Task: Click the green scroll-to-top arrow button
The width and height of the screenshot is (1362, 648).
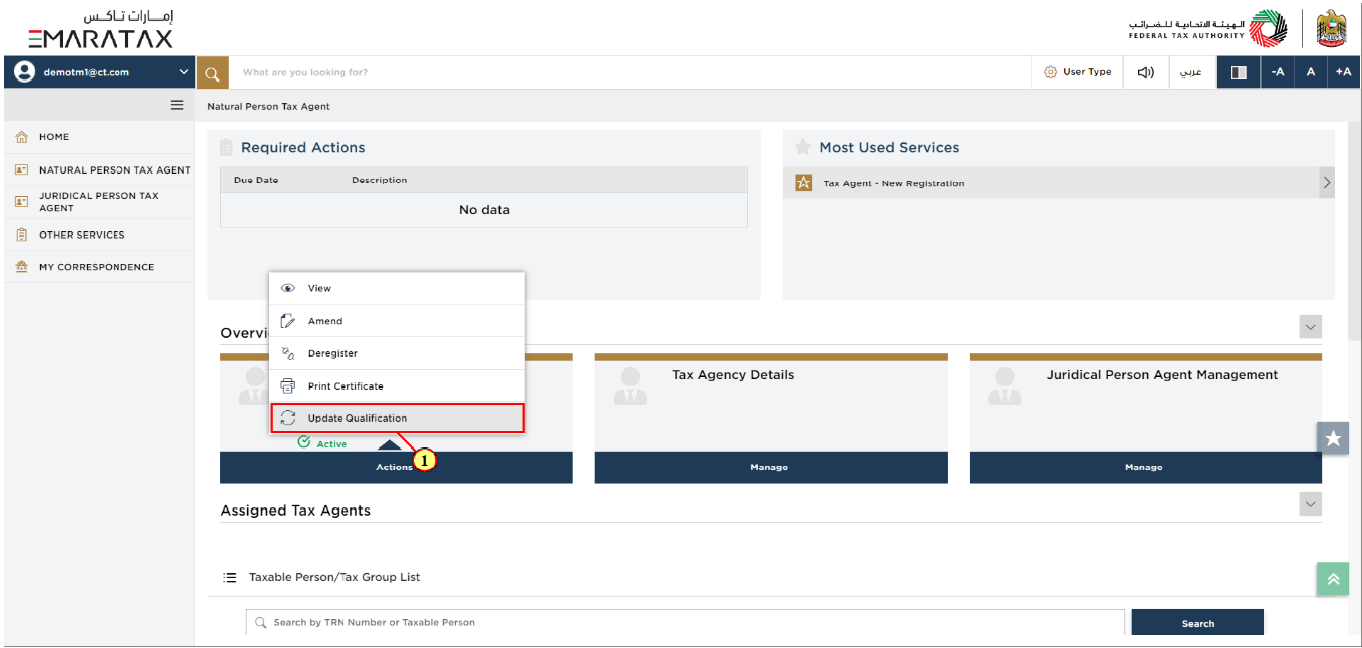Action: coord(1333,579)
